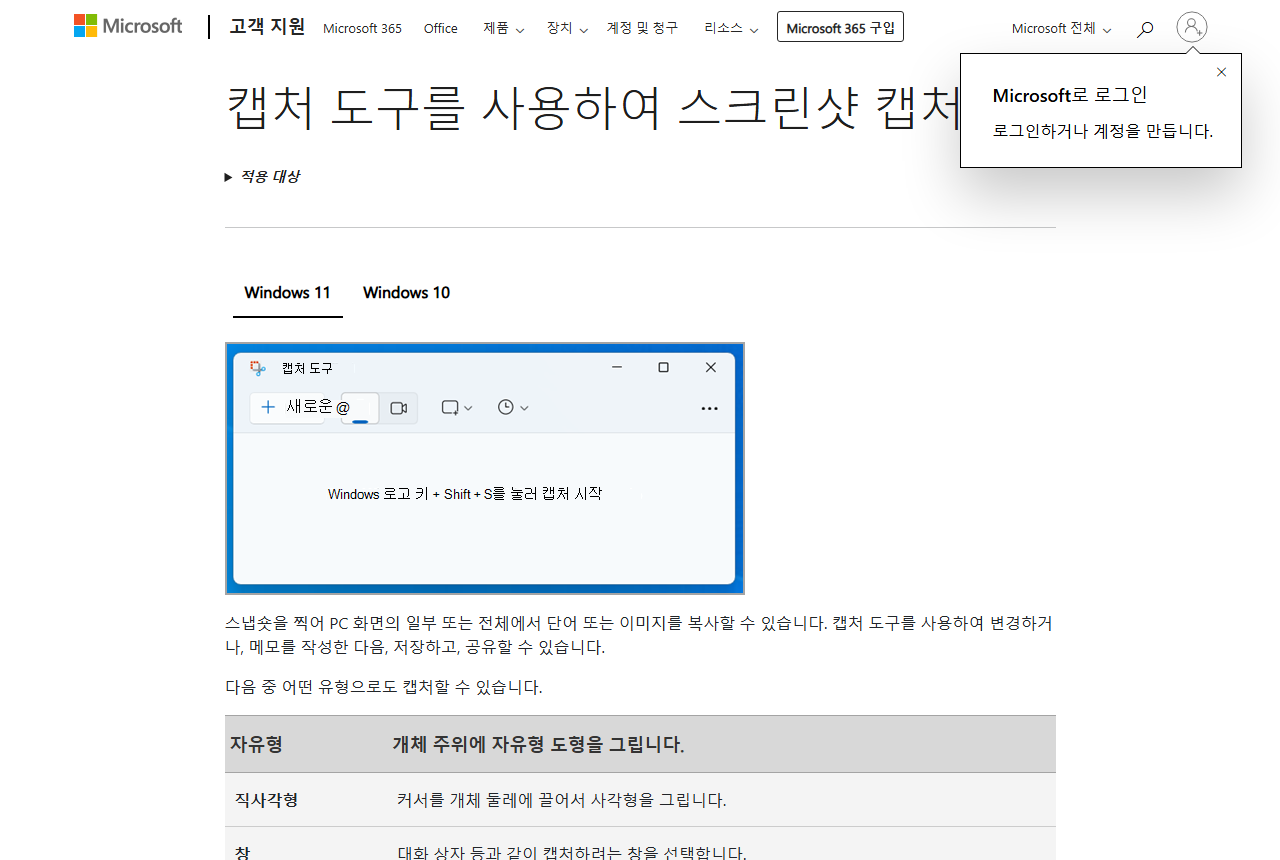
Task: Click the Microsoft logo
Action: [128, 26]
